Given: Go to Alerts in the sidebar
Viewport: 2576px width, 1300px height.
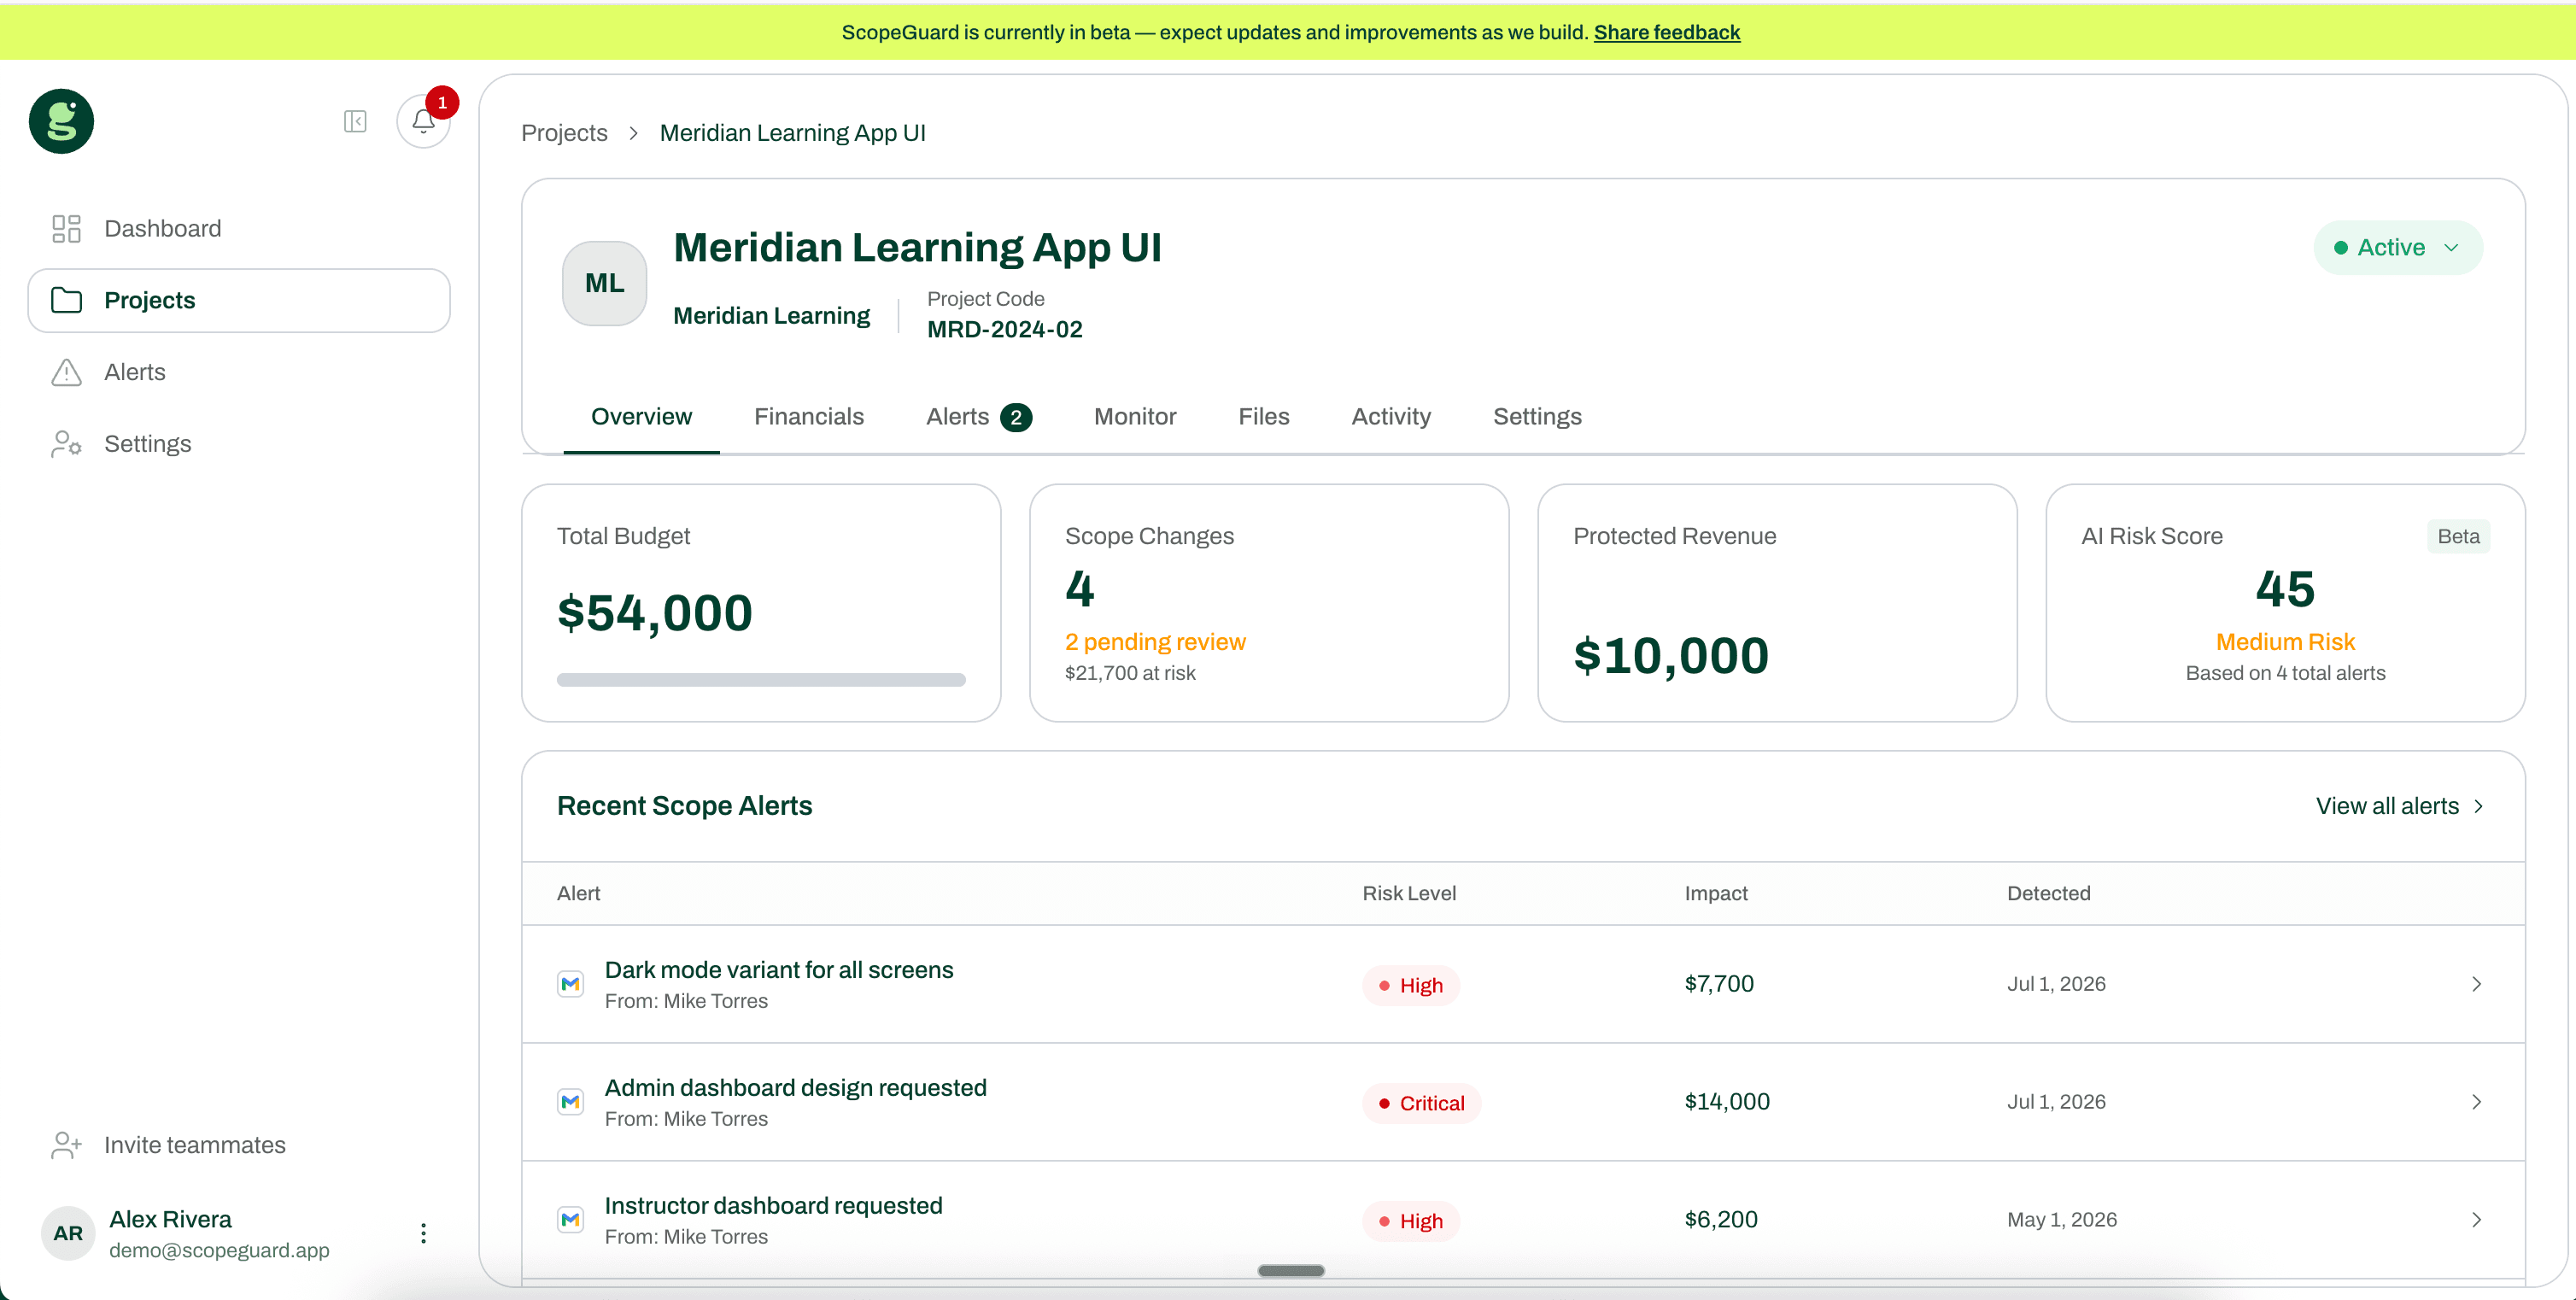Looking at the screenshot, I should coord(239,372).
